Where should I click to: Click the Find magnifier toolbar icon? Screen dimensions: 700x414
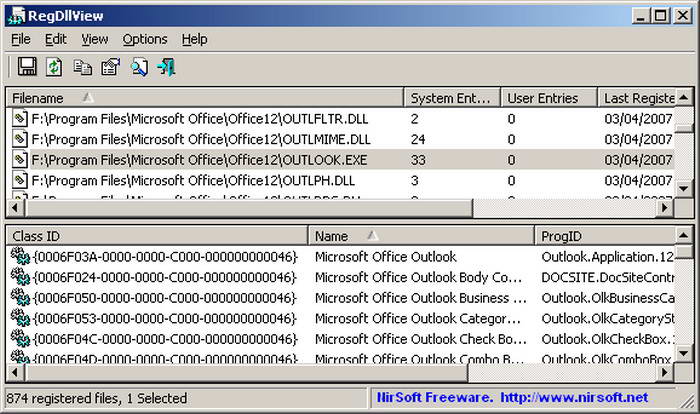[139, 67]
